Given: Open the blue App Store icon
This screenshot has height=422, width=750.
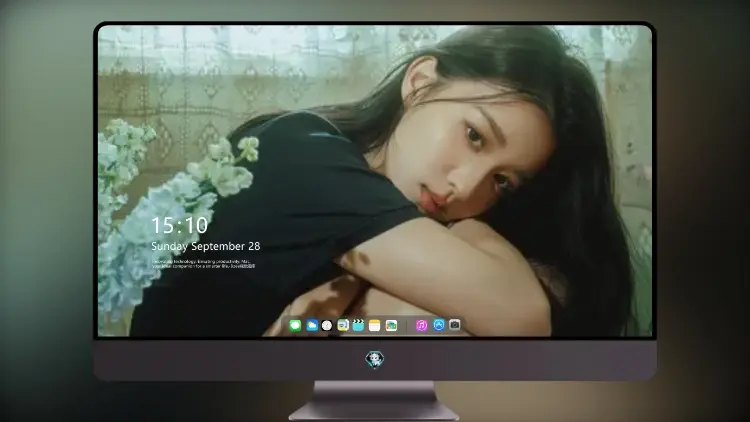Looking at the screenshot, I should pyautogui.click(x=439, y=325).
